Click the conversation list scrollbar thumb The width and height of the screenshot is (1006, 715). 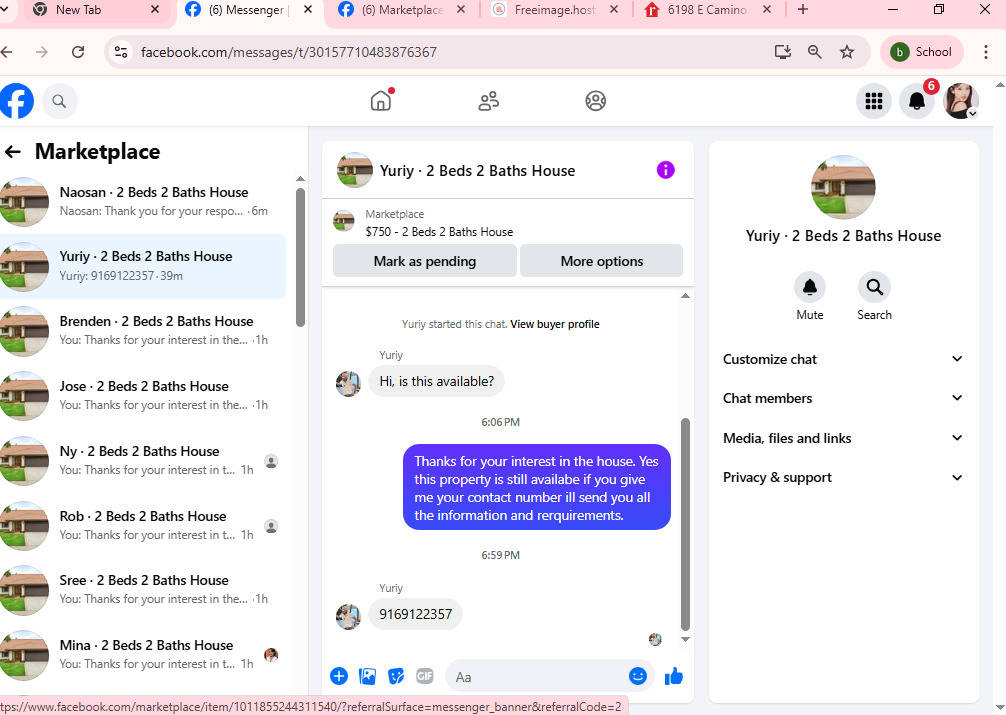click(300, 257)
